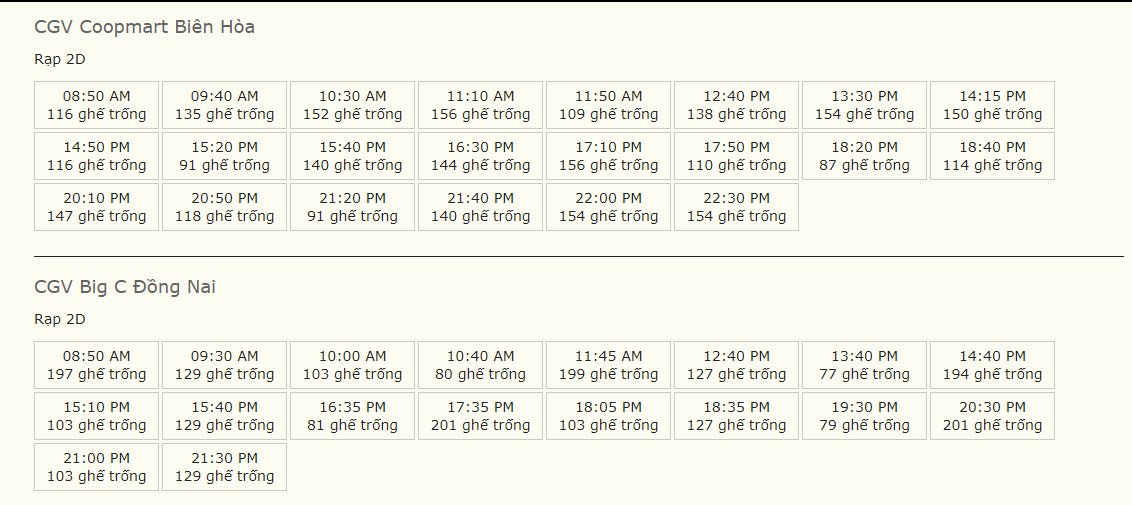This screenshot has width=1132, height=505.
Task: Select the 17:10 PM showtime with 156 seats
Action: coord(608,156)
